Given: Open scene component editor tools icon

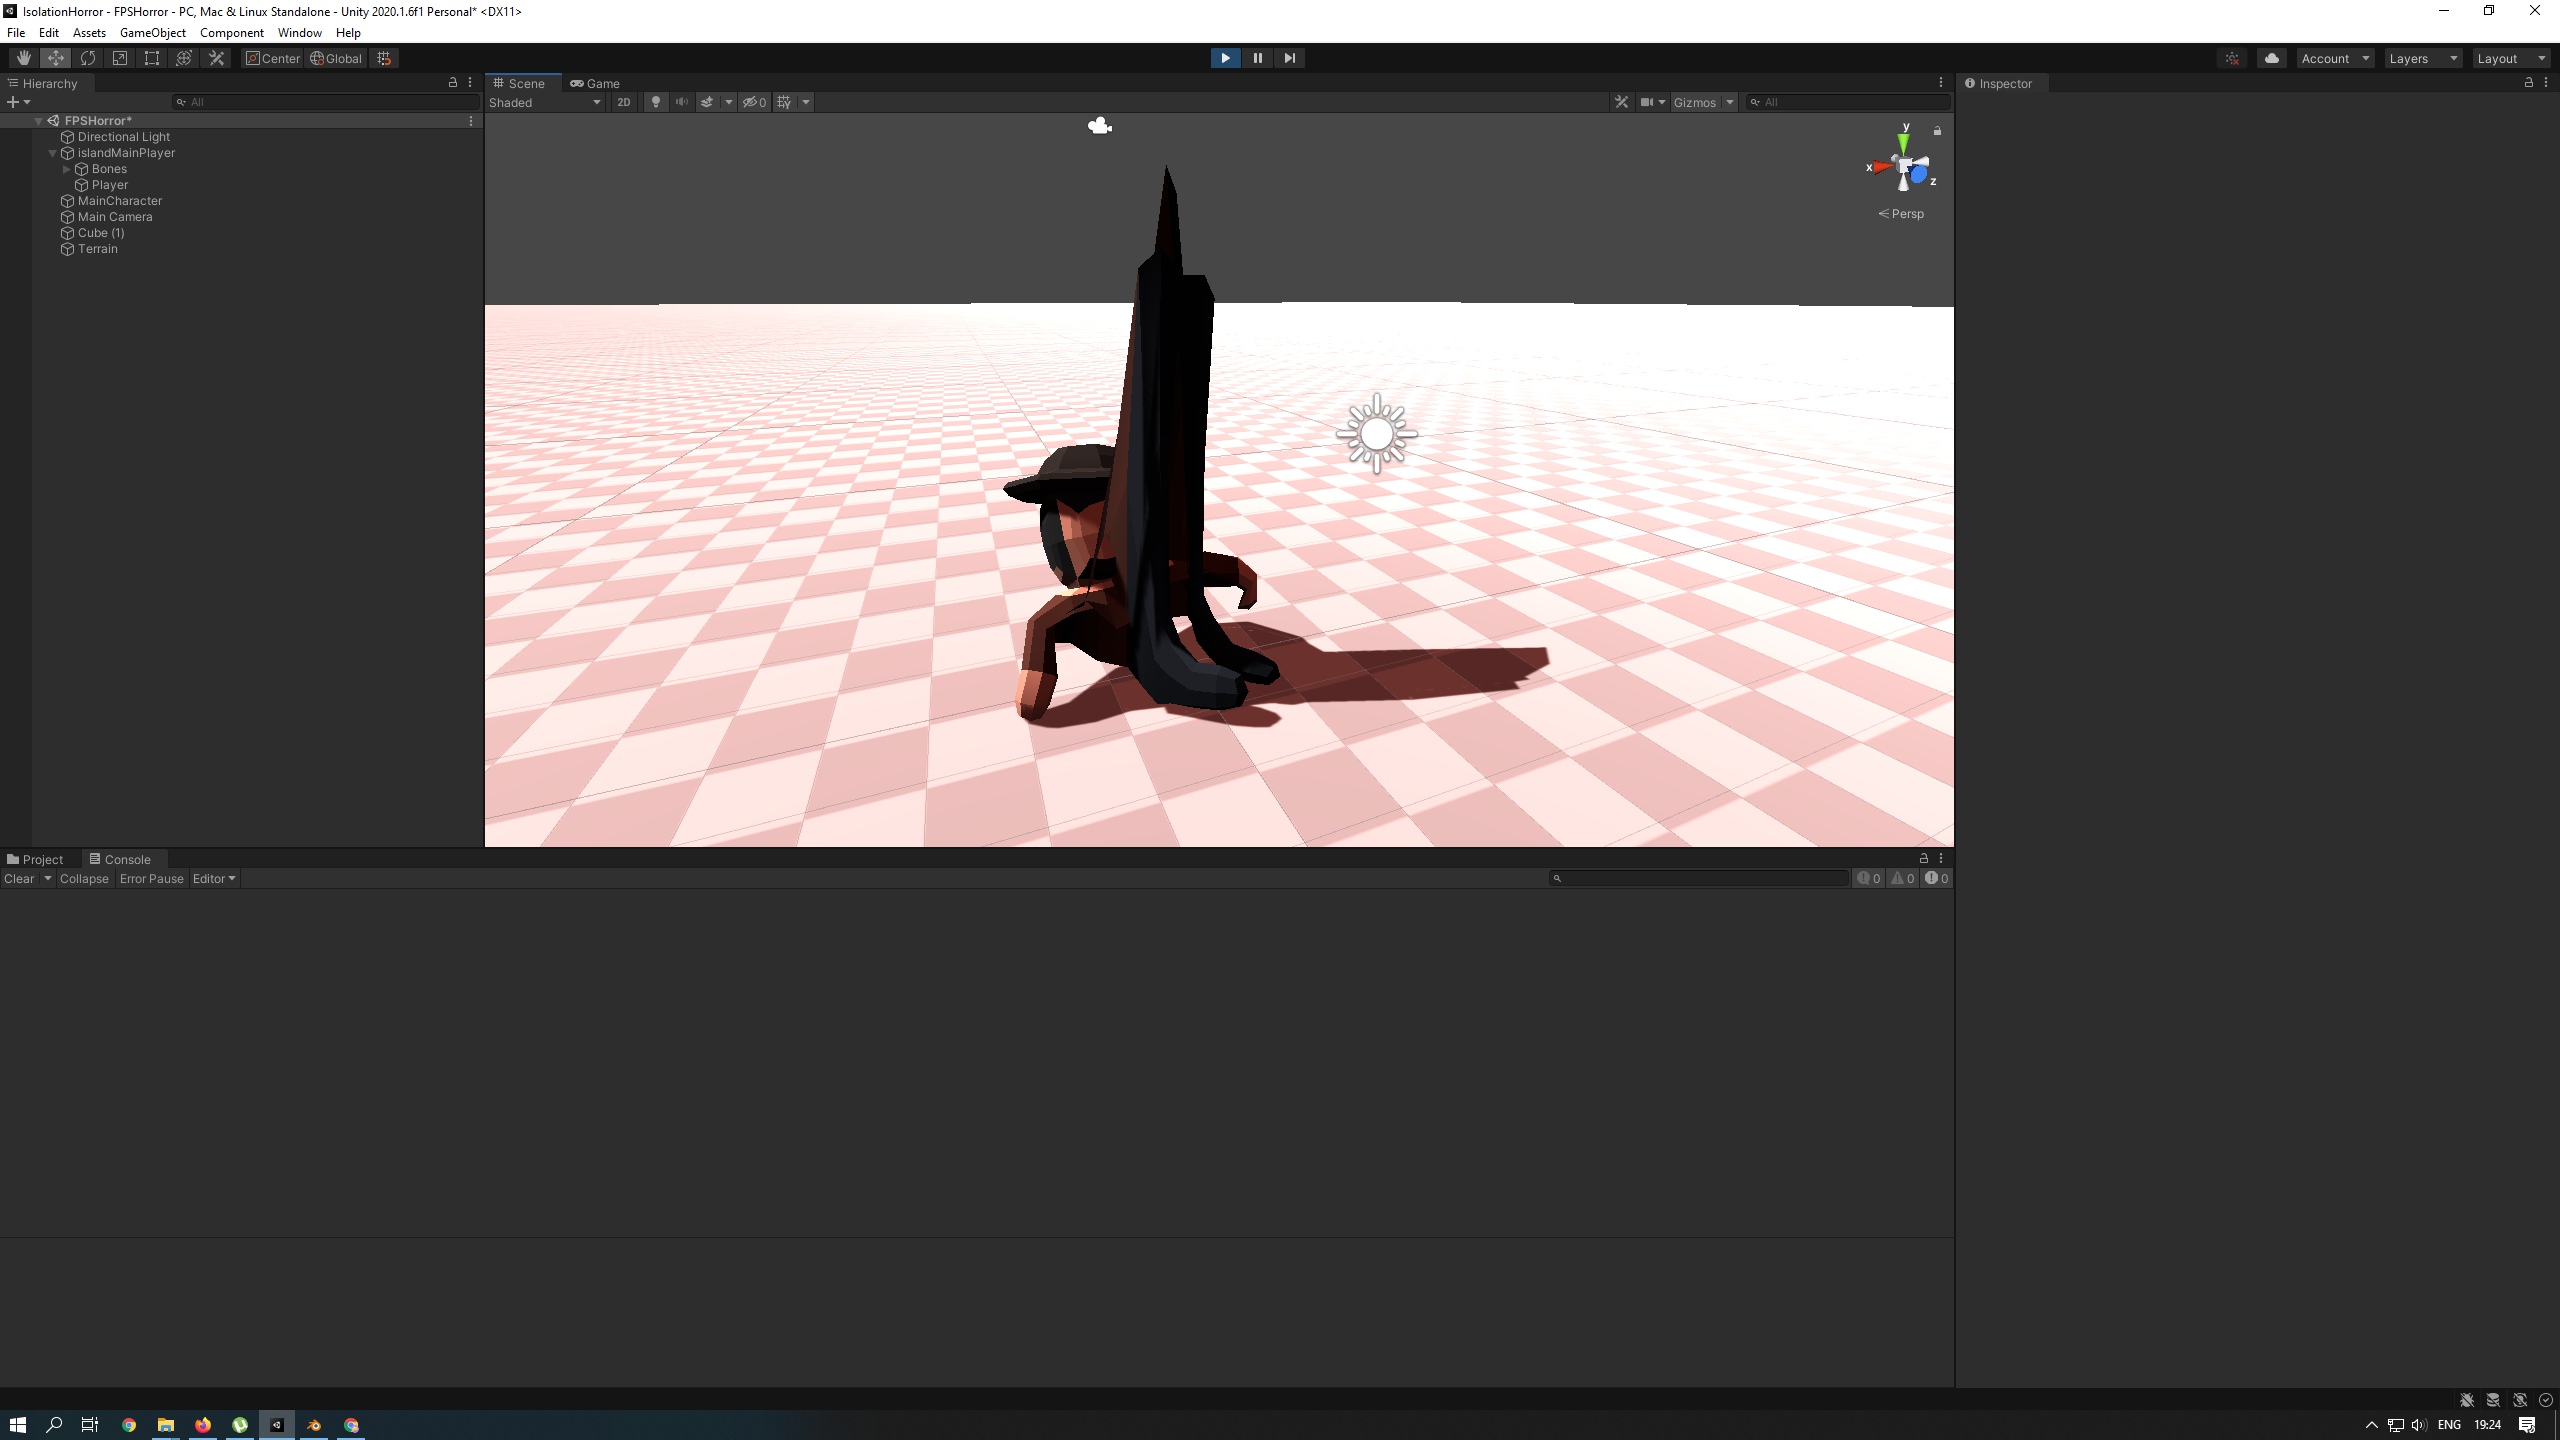Looking at the screenshot, I should [1621, 102].
